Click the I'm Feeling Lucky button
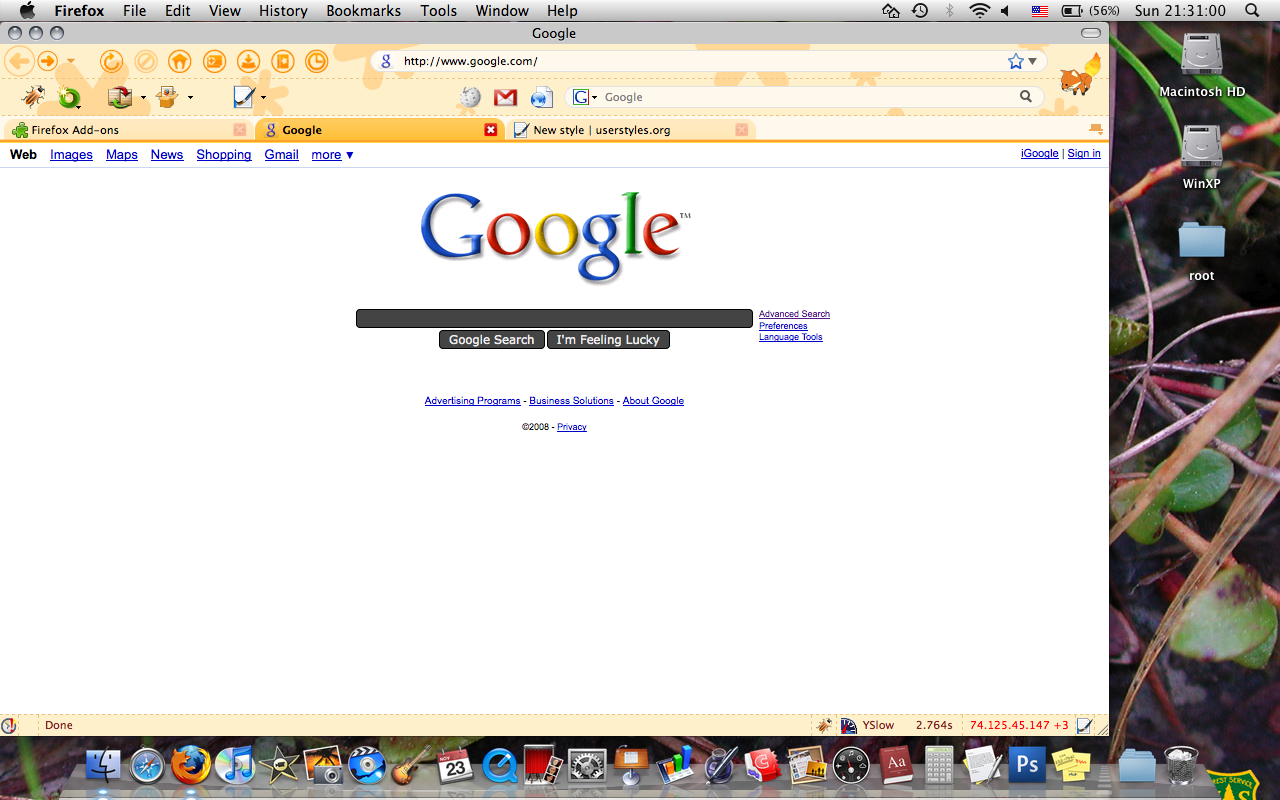This screenshot has height=800, width=1280. pyautogui.click(x=608, y=340)
